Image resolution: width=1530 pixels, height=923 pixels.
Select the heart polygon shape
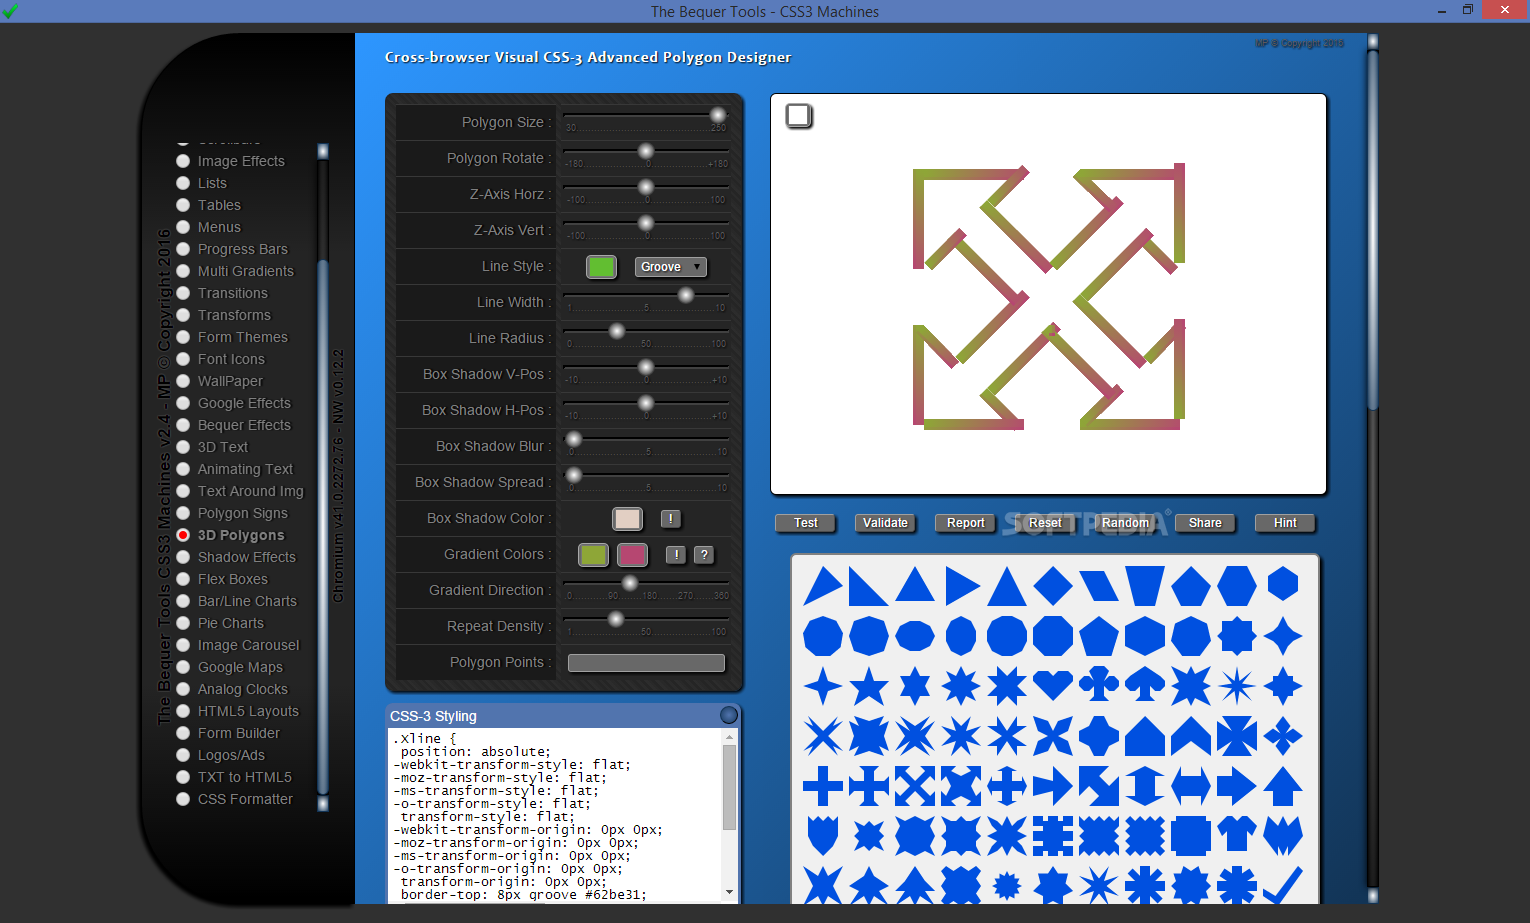1052,685
